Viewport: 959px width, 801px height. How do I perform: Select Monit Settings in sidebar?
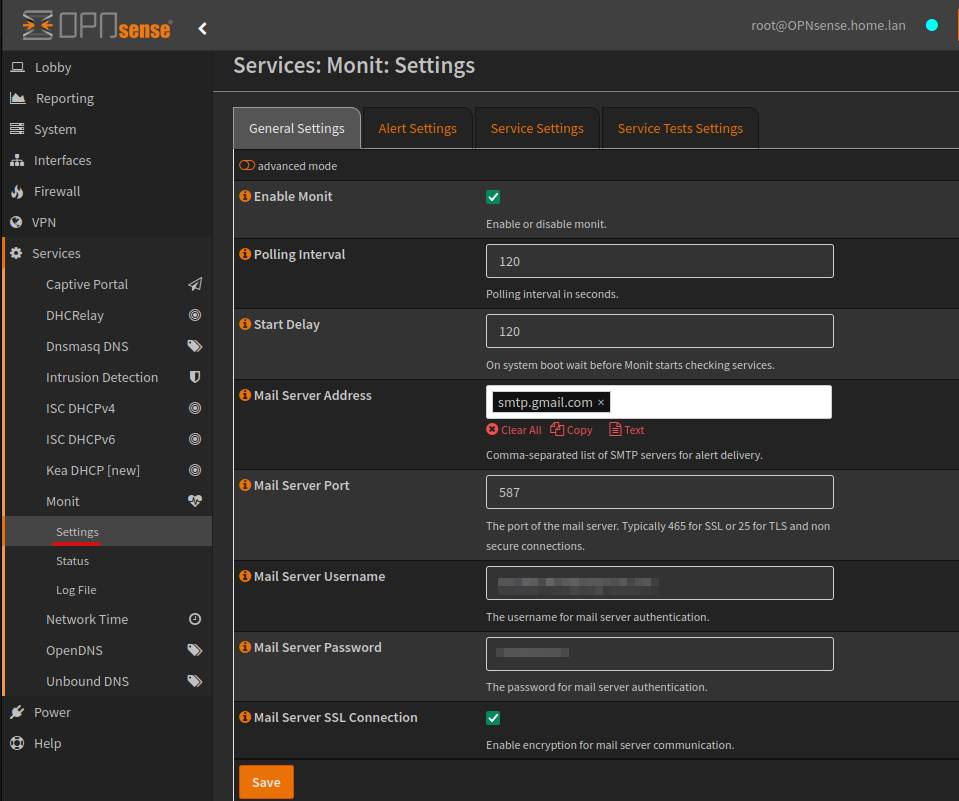coord(77,532)
